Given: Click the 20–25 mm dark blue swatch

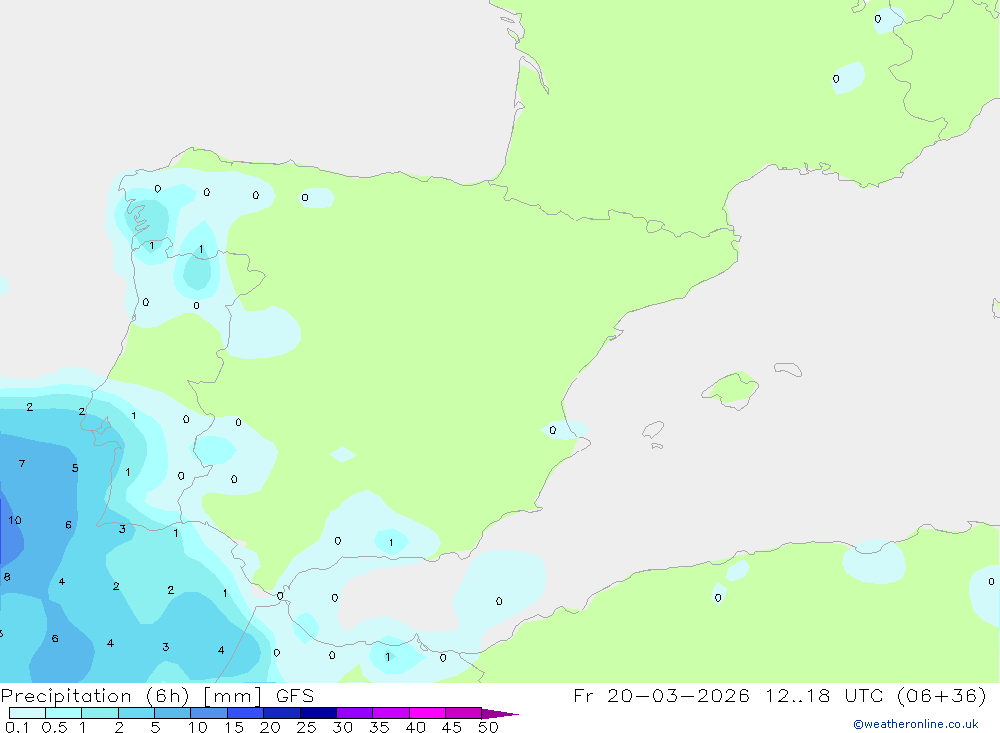Looking at the screenshot, I should (x=281, y=713).
